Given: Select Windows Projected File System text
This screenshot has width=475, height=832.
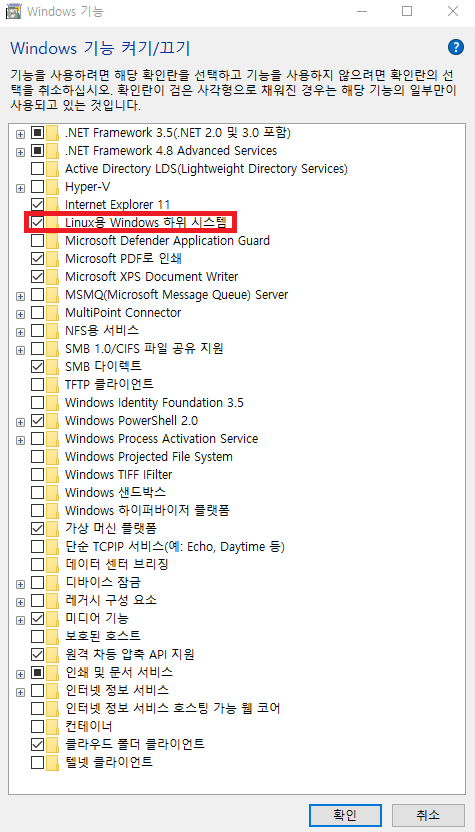Looking at the screenshot, I should (149, 456).
